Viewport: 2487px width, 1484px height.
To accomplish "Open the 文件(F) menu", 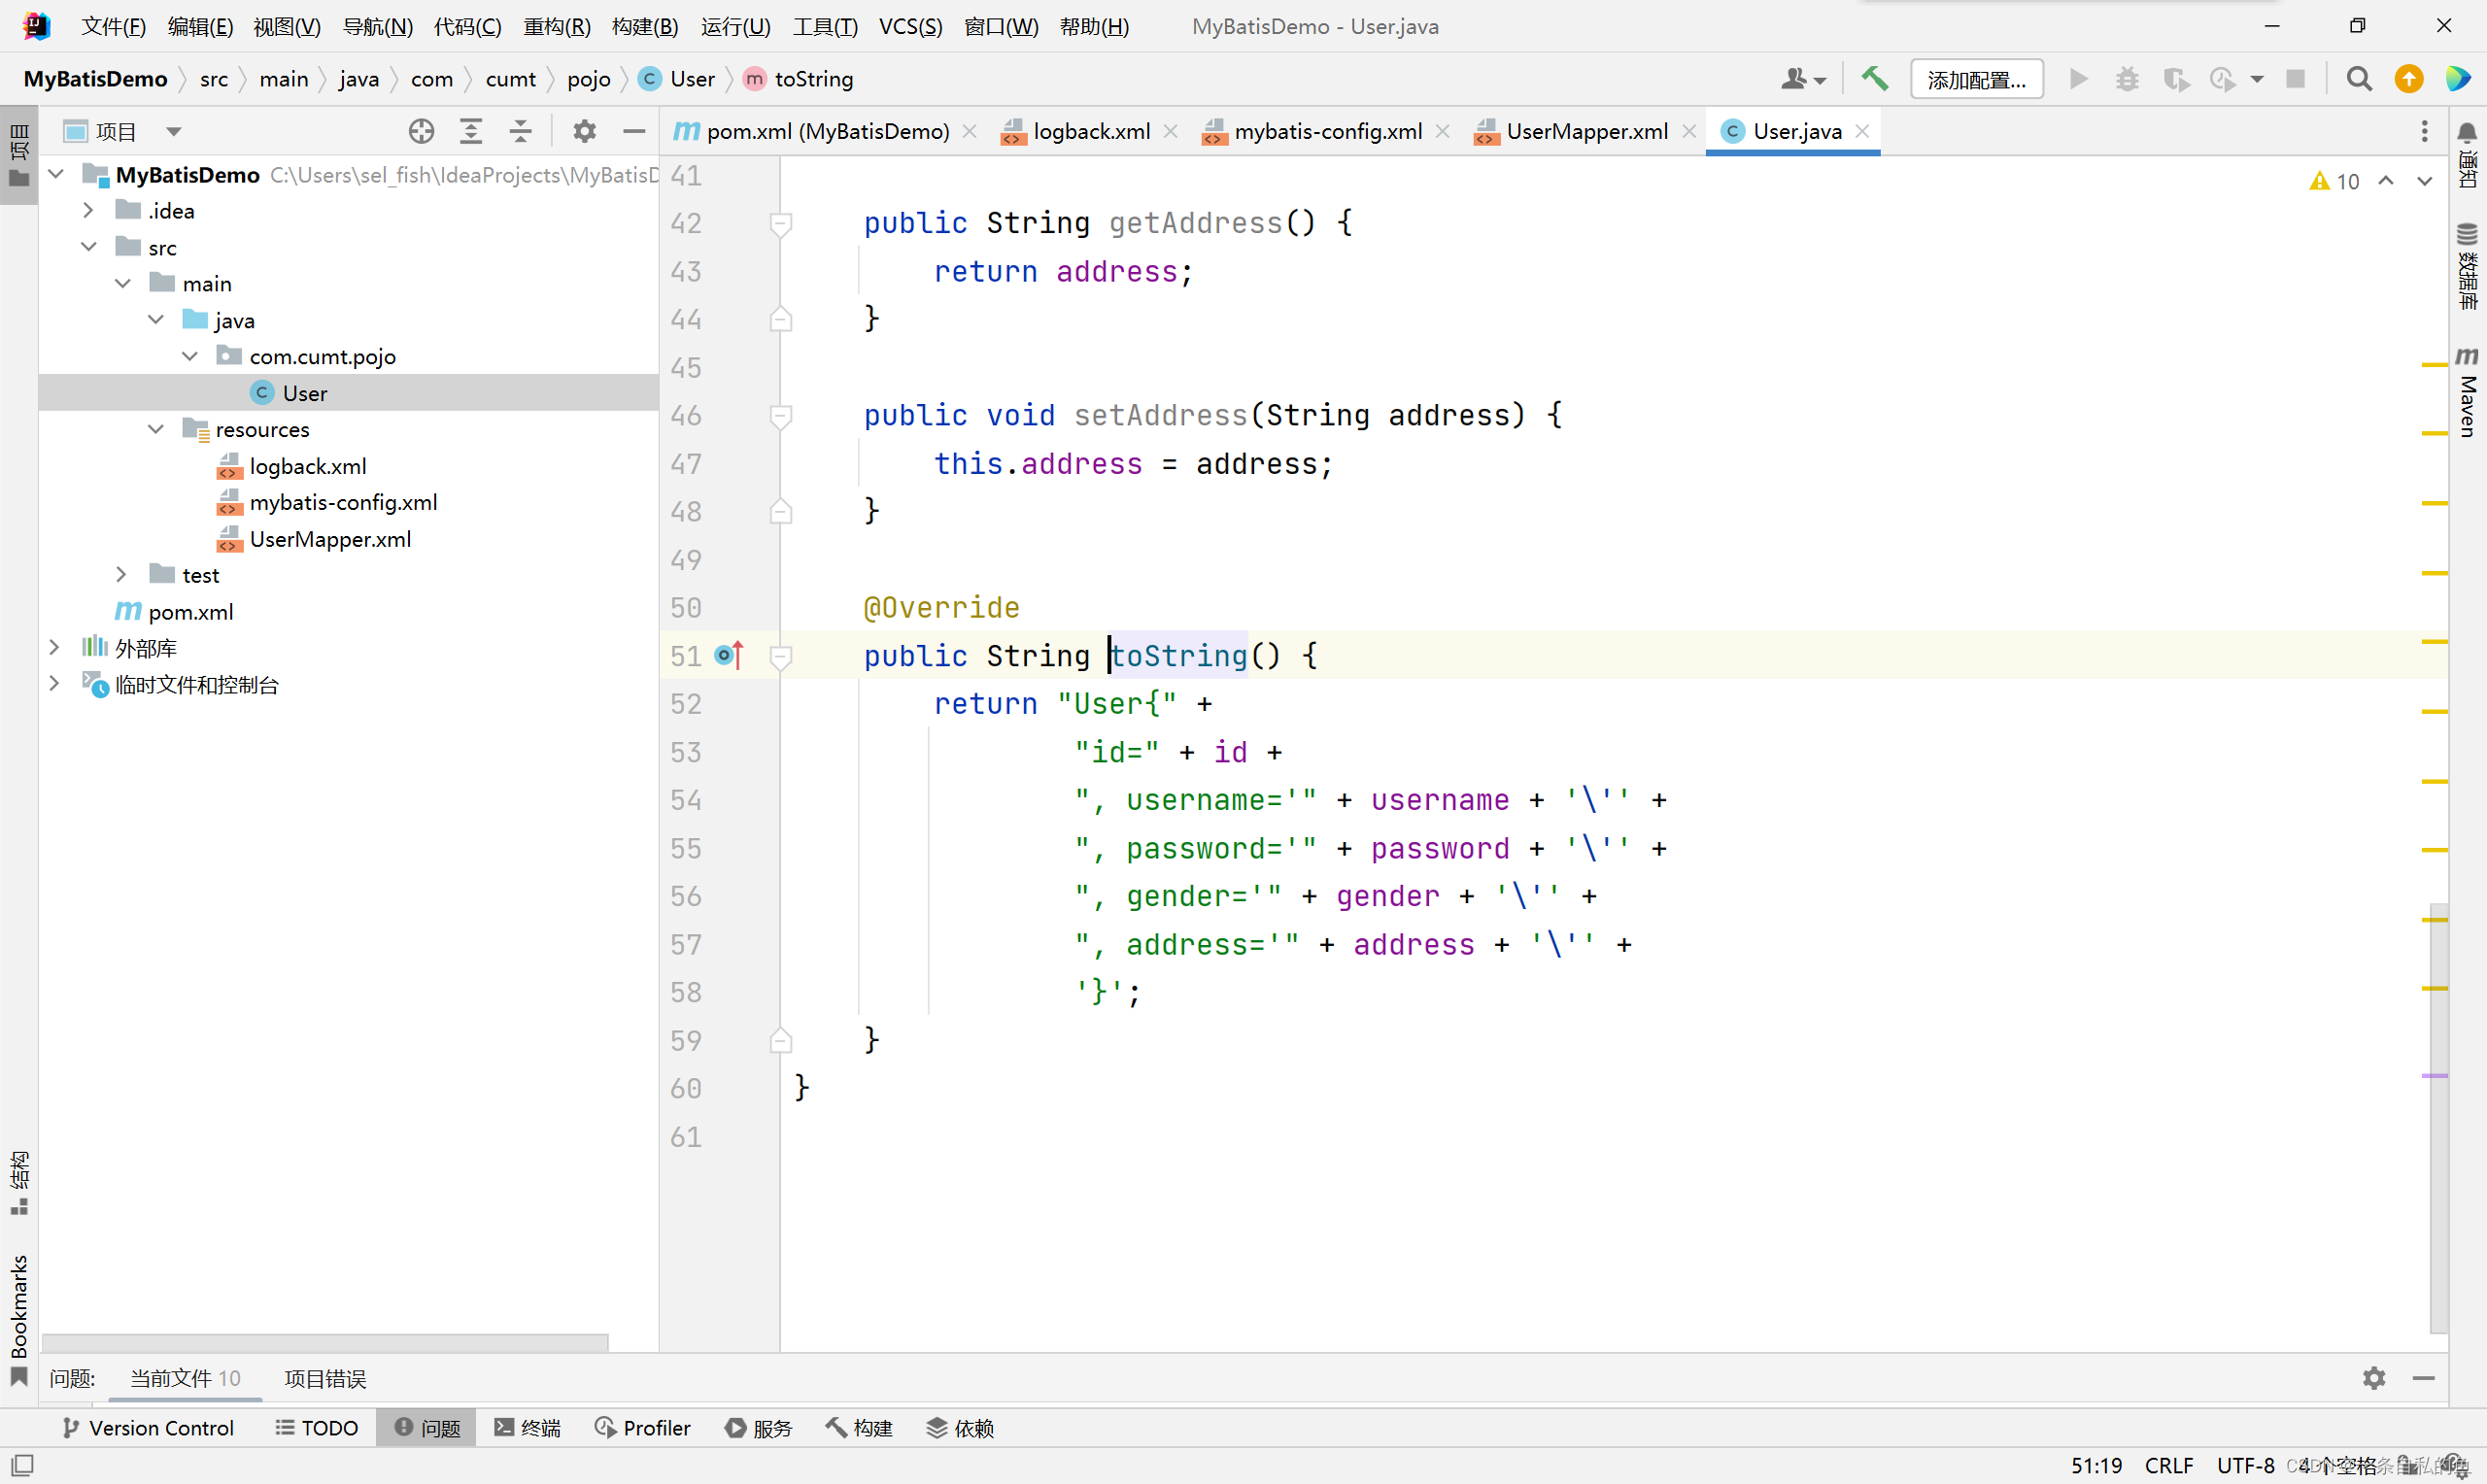I will pos(113,27).
